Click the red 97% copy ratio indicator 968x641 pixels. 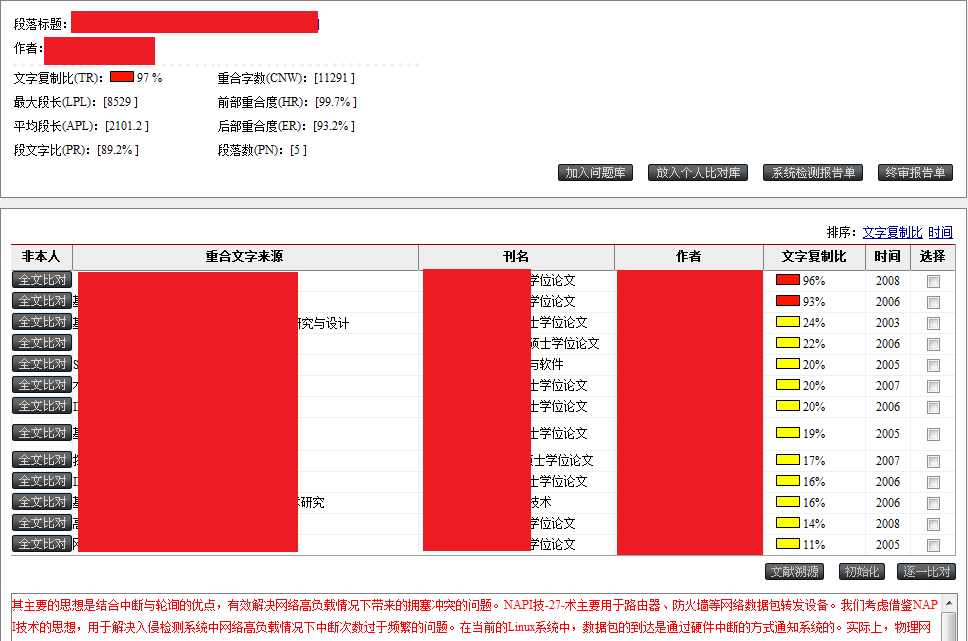click(122, 77)
